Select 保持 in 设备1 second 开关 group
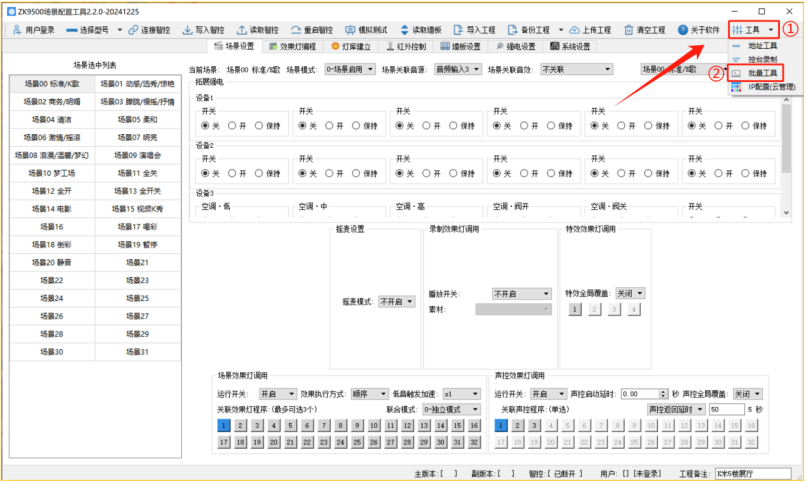This screenshot has width=807, height=483. 365,126
